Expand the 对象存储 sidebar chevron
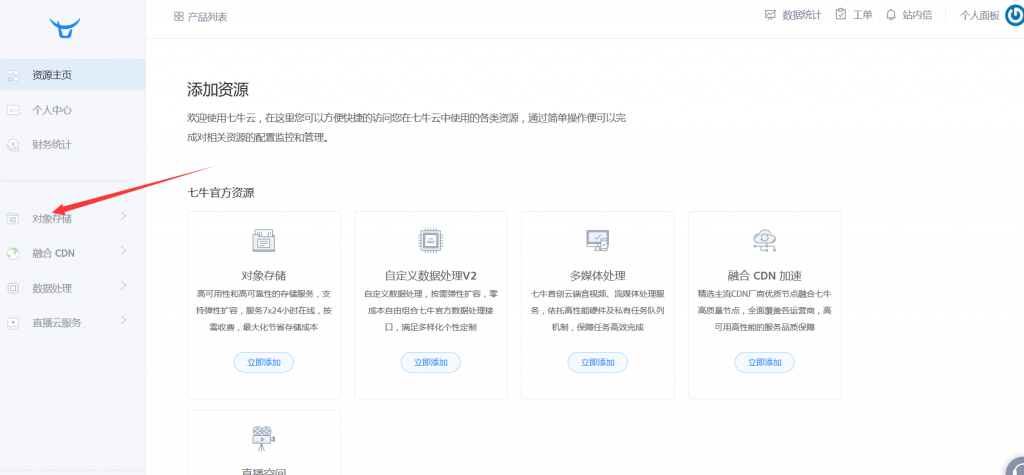This screenshot has height=475, width=1024. 123,216
